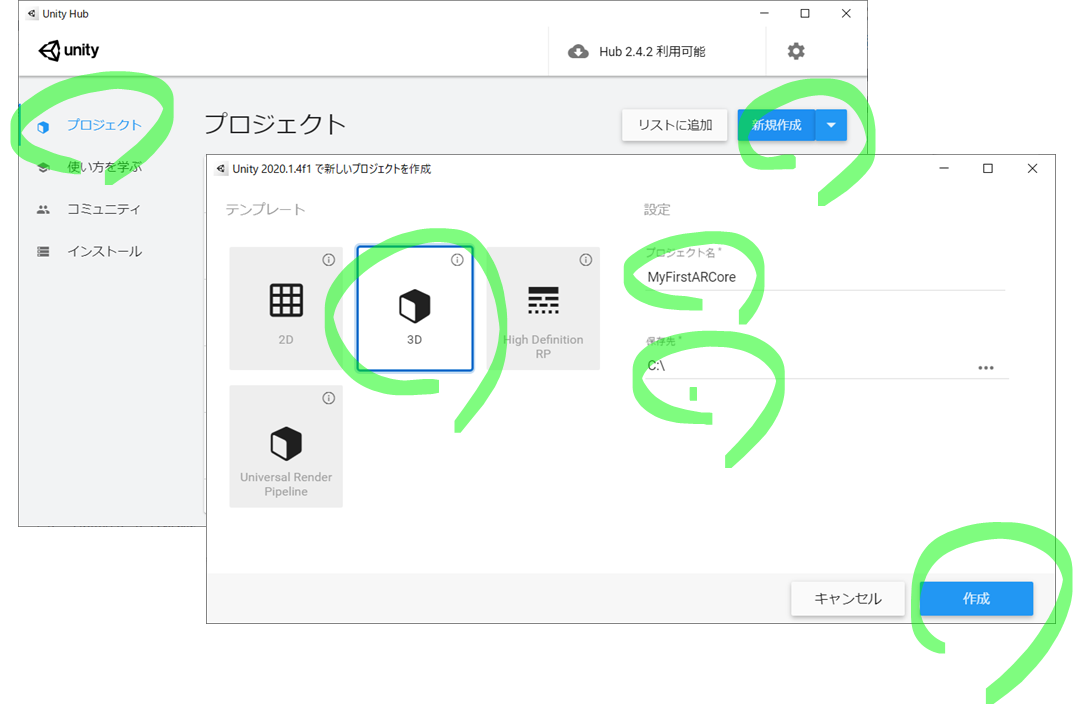
Task: Click the project cube icon in sidebar
Action: click(x=43, y=127)
